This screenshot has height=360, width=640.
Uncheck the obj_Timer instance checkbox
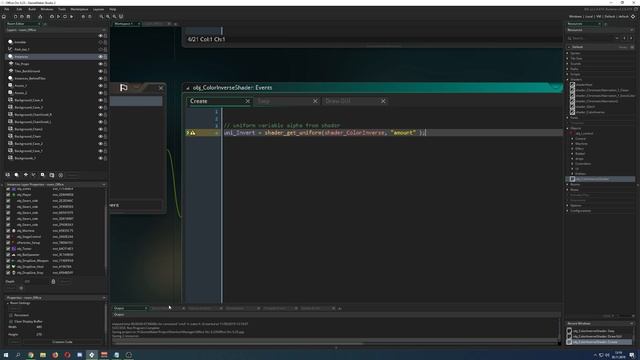point(8,248)
